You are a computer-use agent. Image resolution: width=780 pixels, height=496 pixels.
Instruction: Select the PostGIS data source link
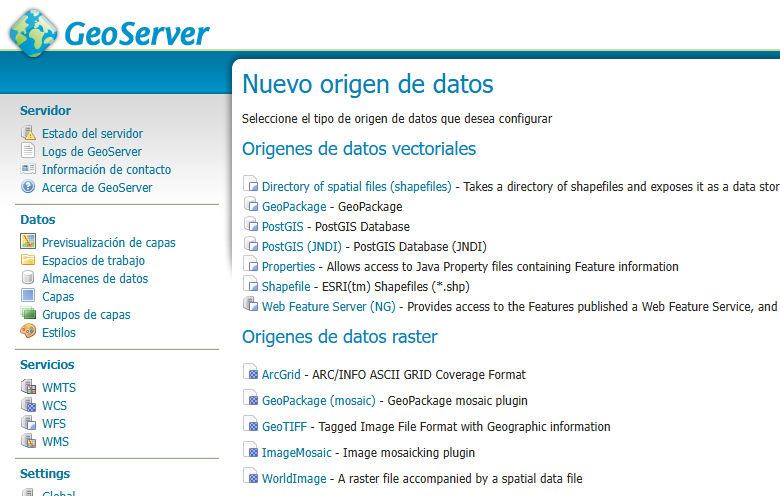click(283, 226)
